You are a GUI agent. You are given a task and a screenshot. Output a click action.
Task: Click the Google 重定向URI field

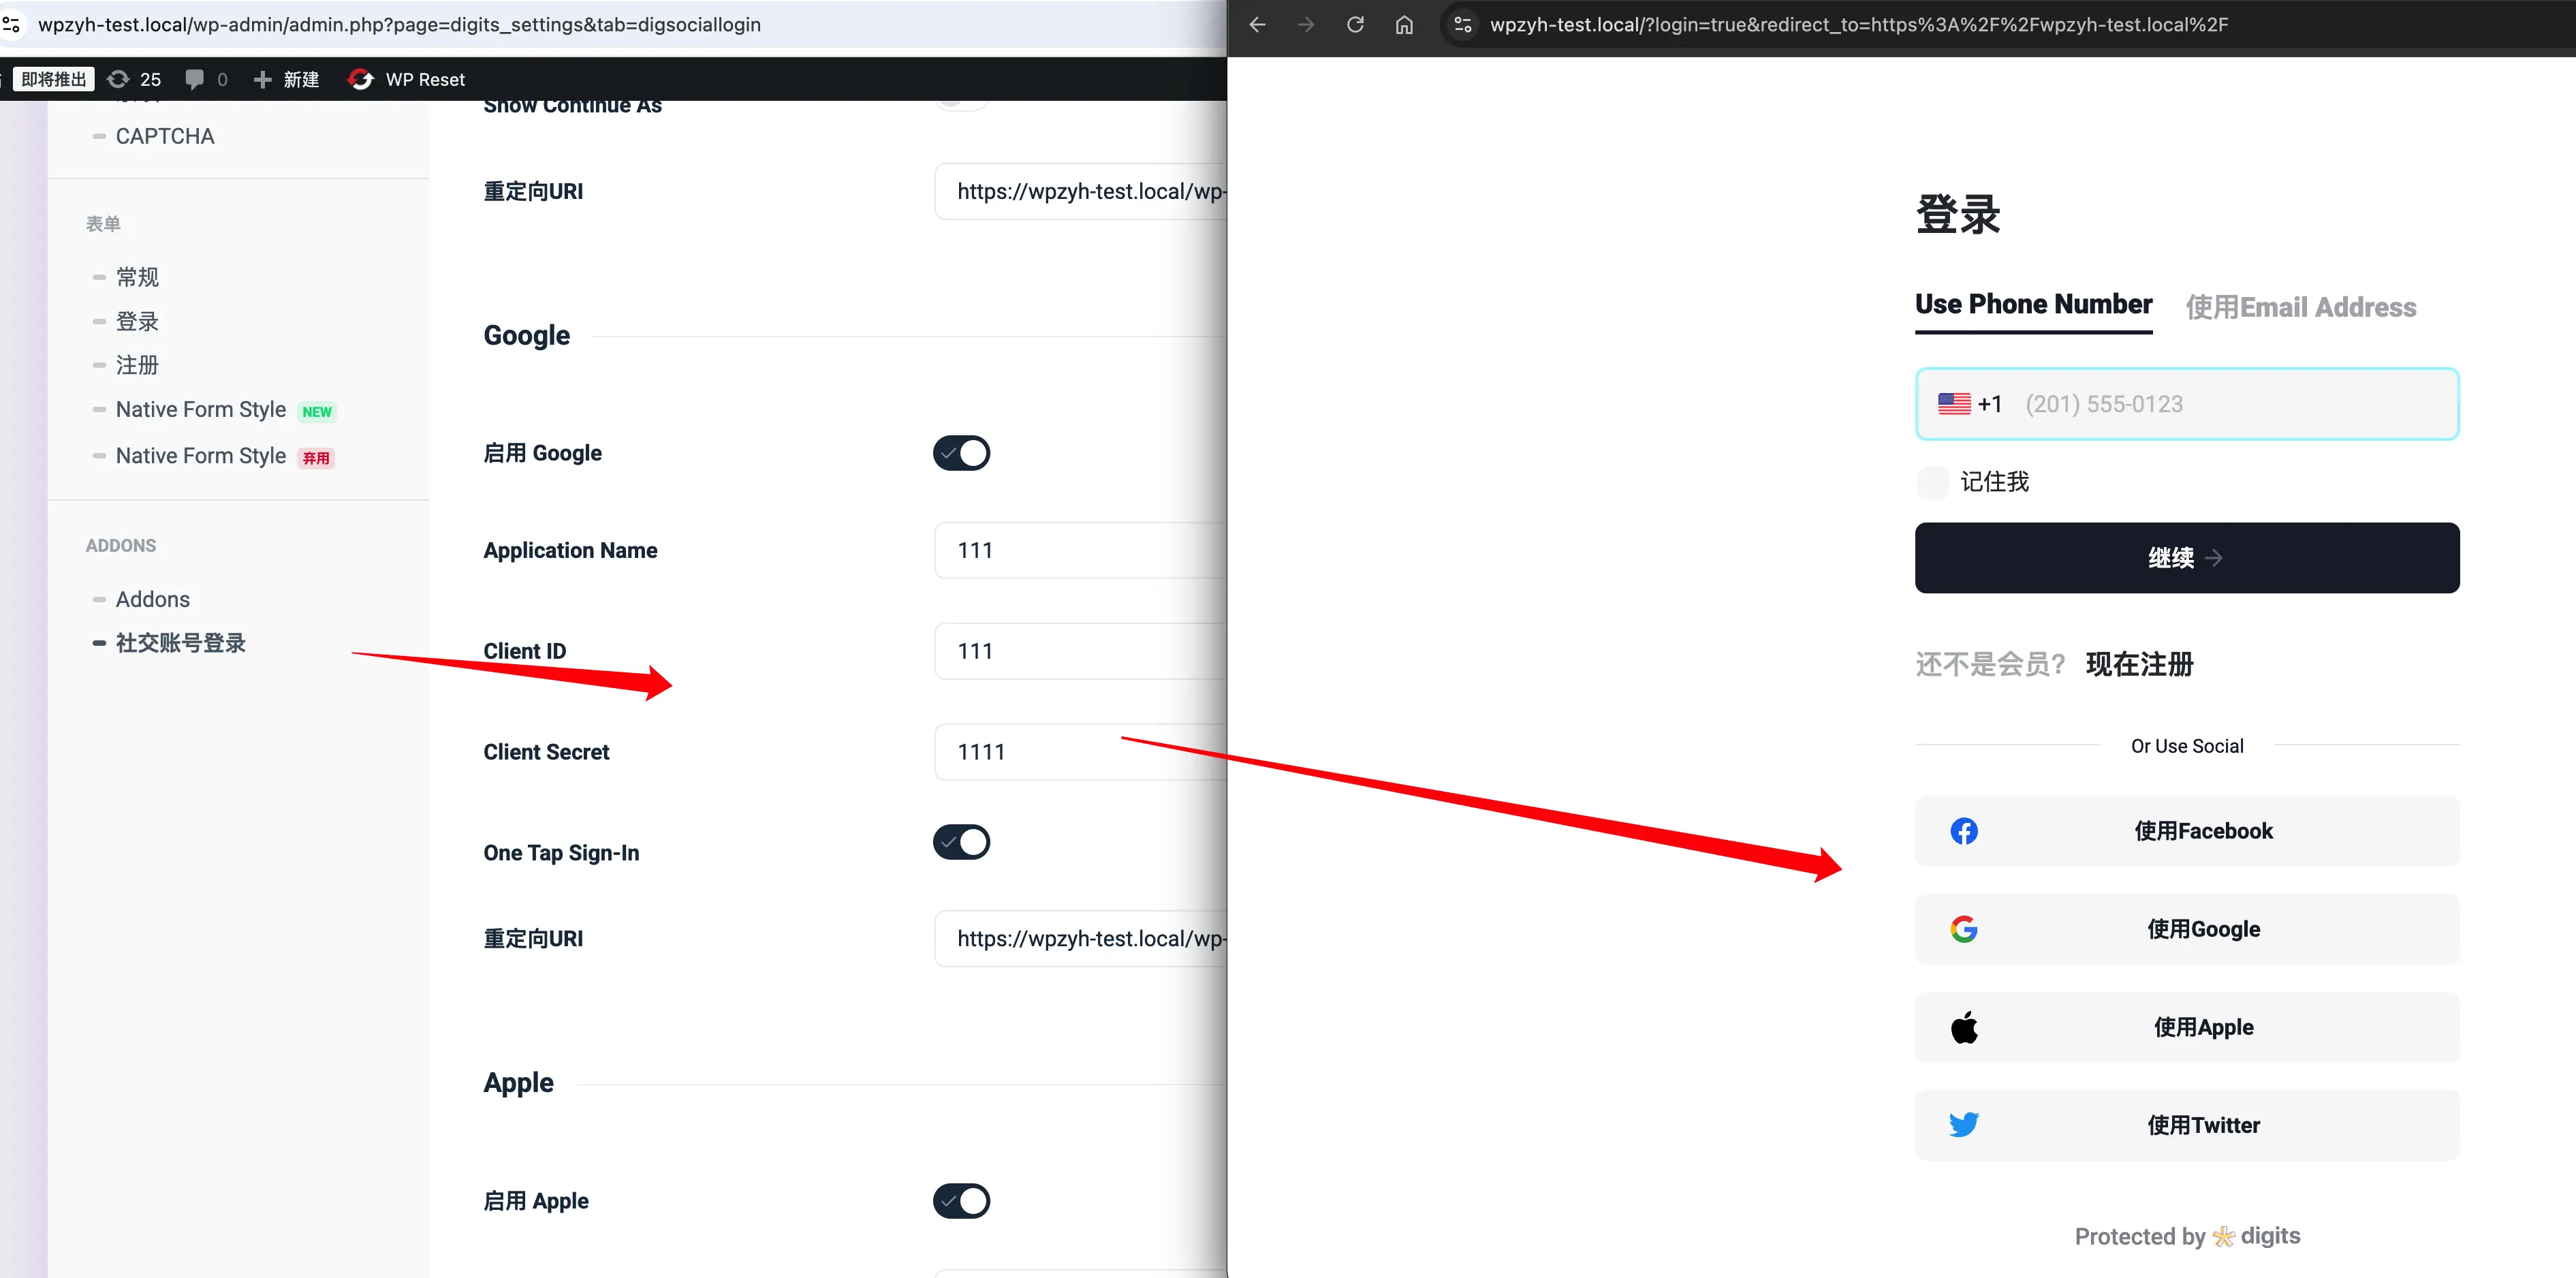tap(1081, 939)
